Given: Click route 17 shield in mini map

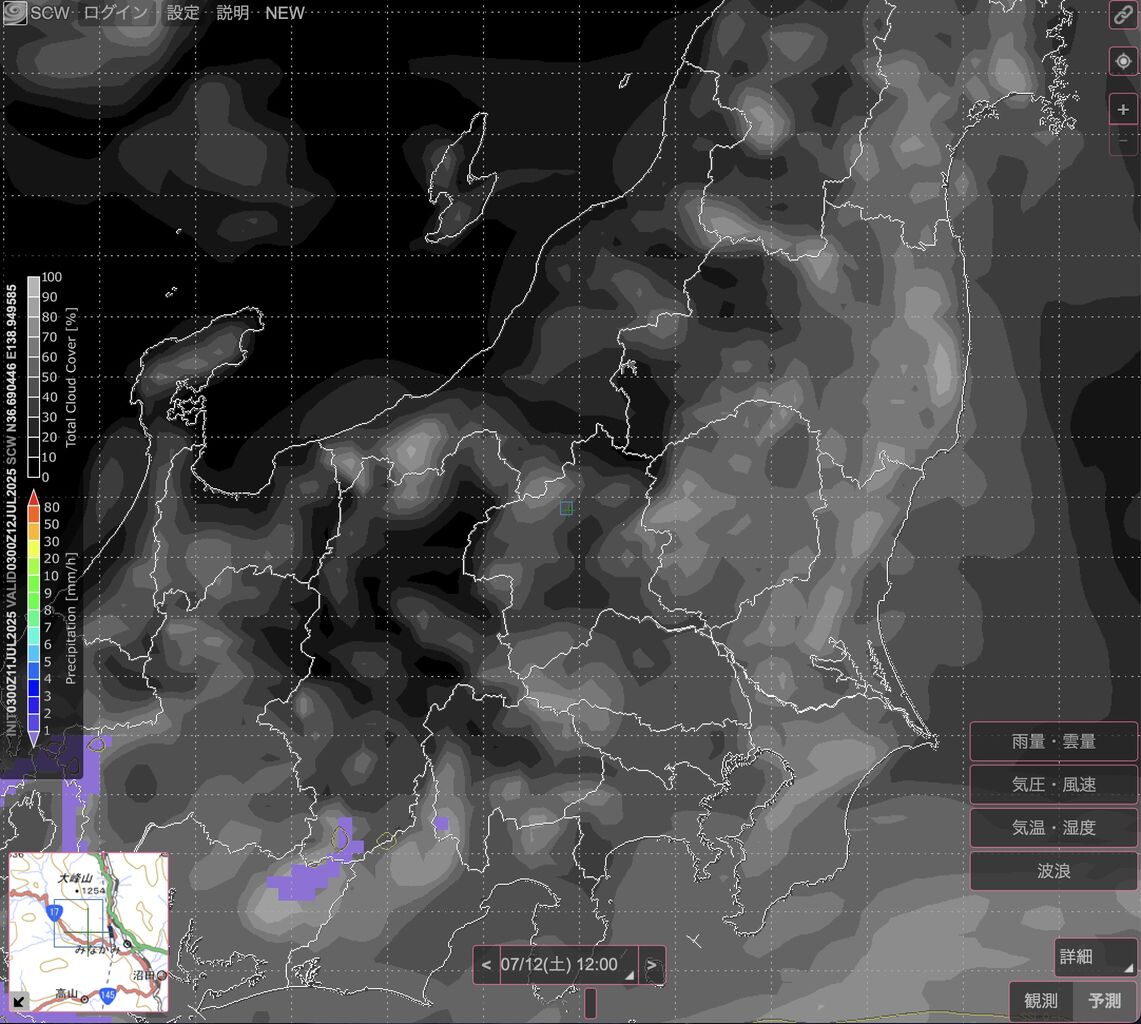Looking at the screenshot, I should tap(55, 912).
